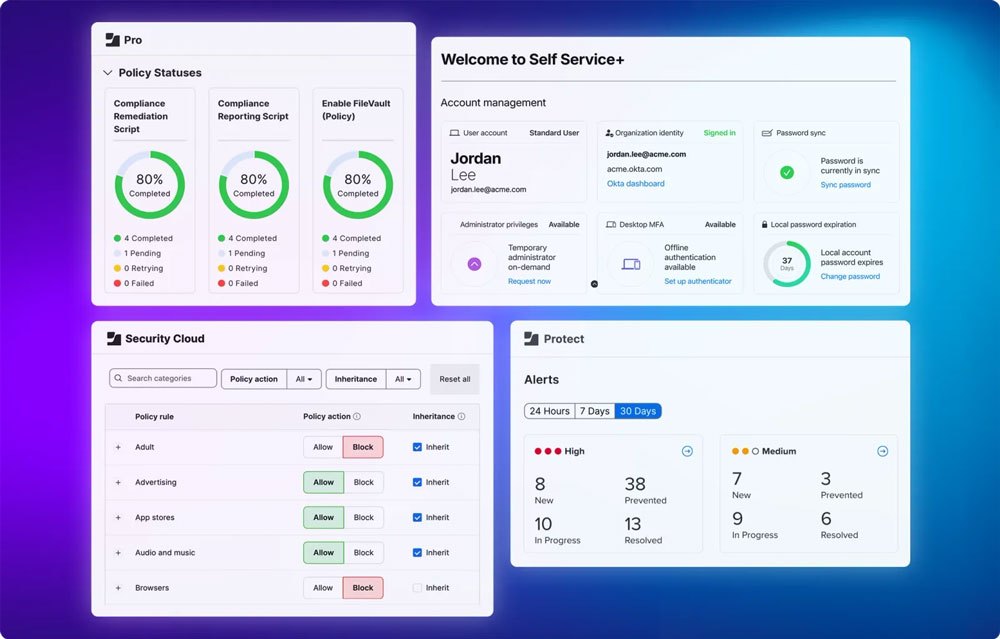Click the 37 days password expiration ring
The width and height of the screenshot is (1000, 639).
coord(787,263)
